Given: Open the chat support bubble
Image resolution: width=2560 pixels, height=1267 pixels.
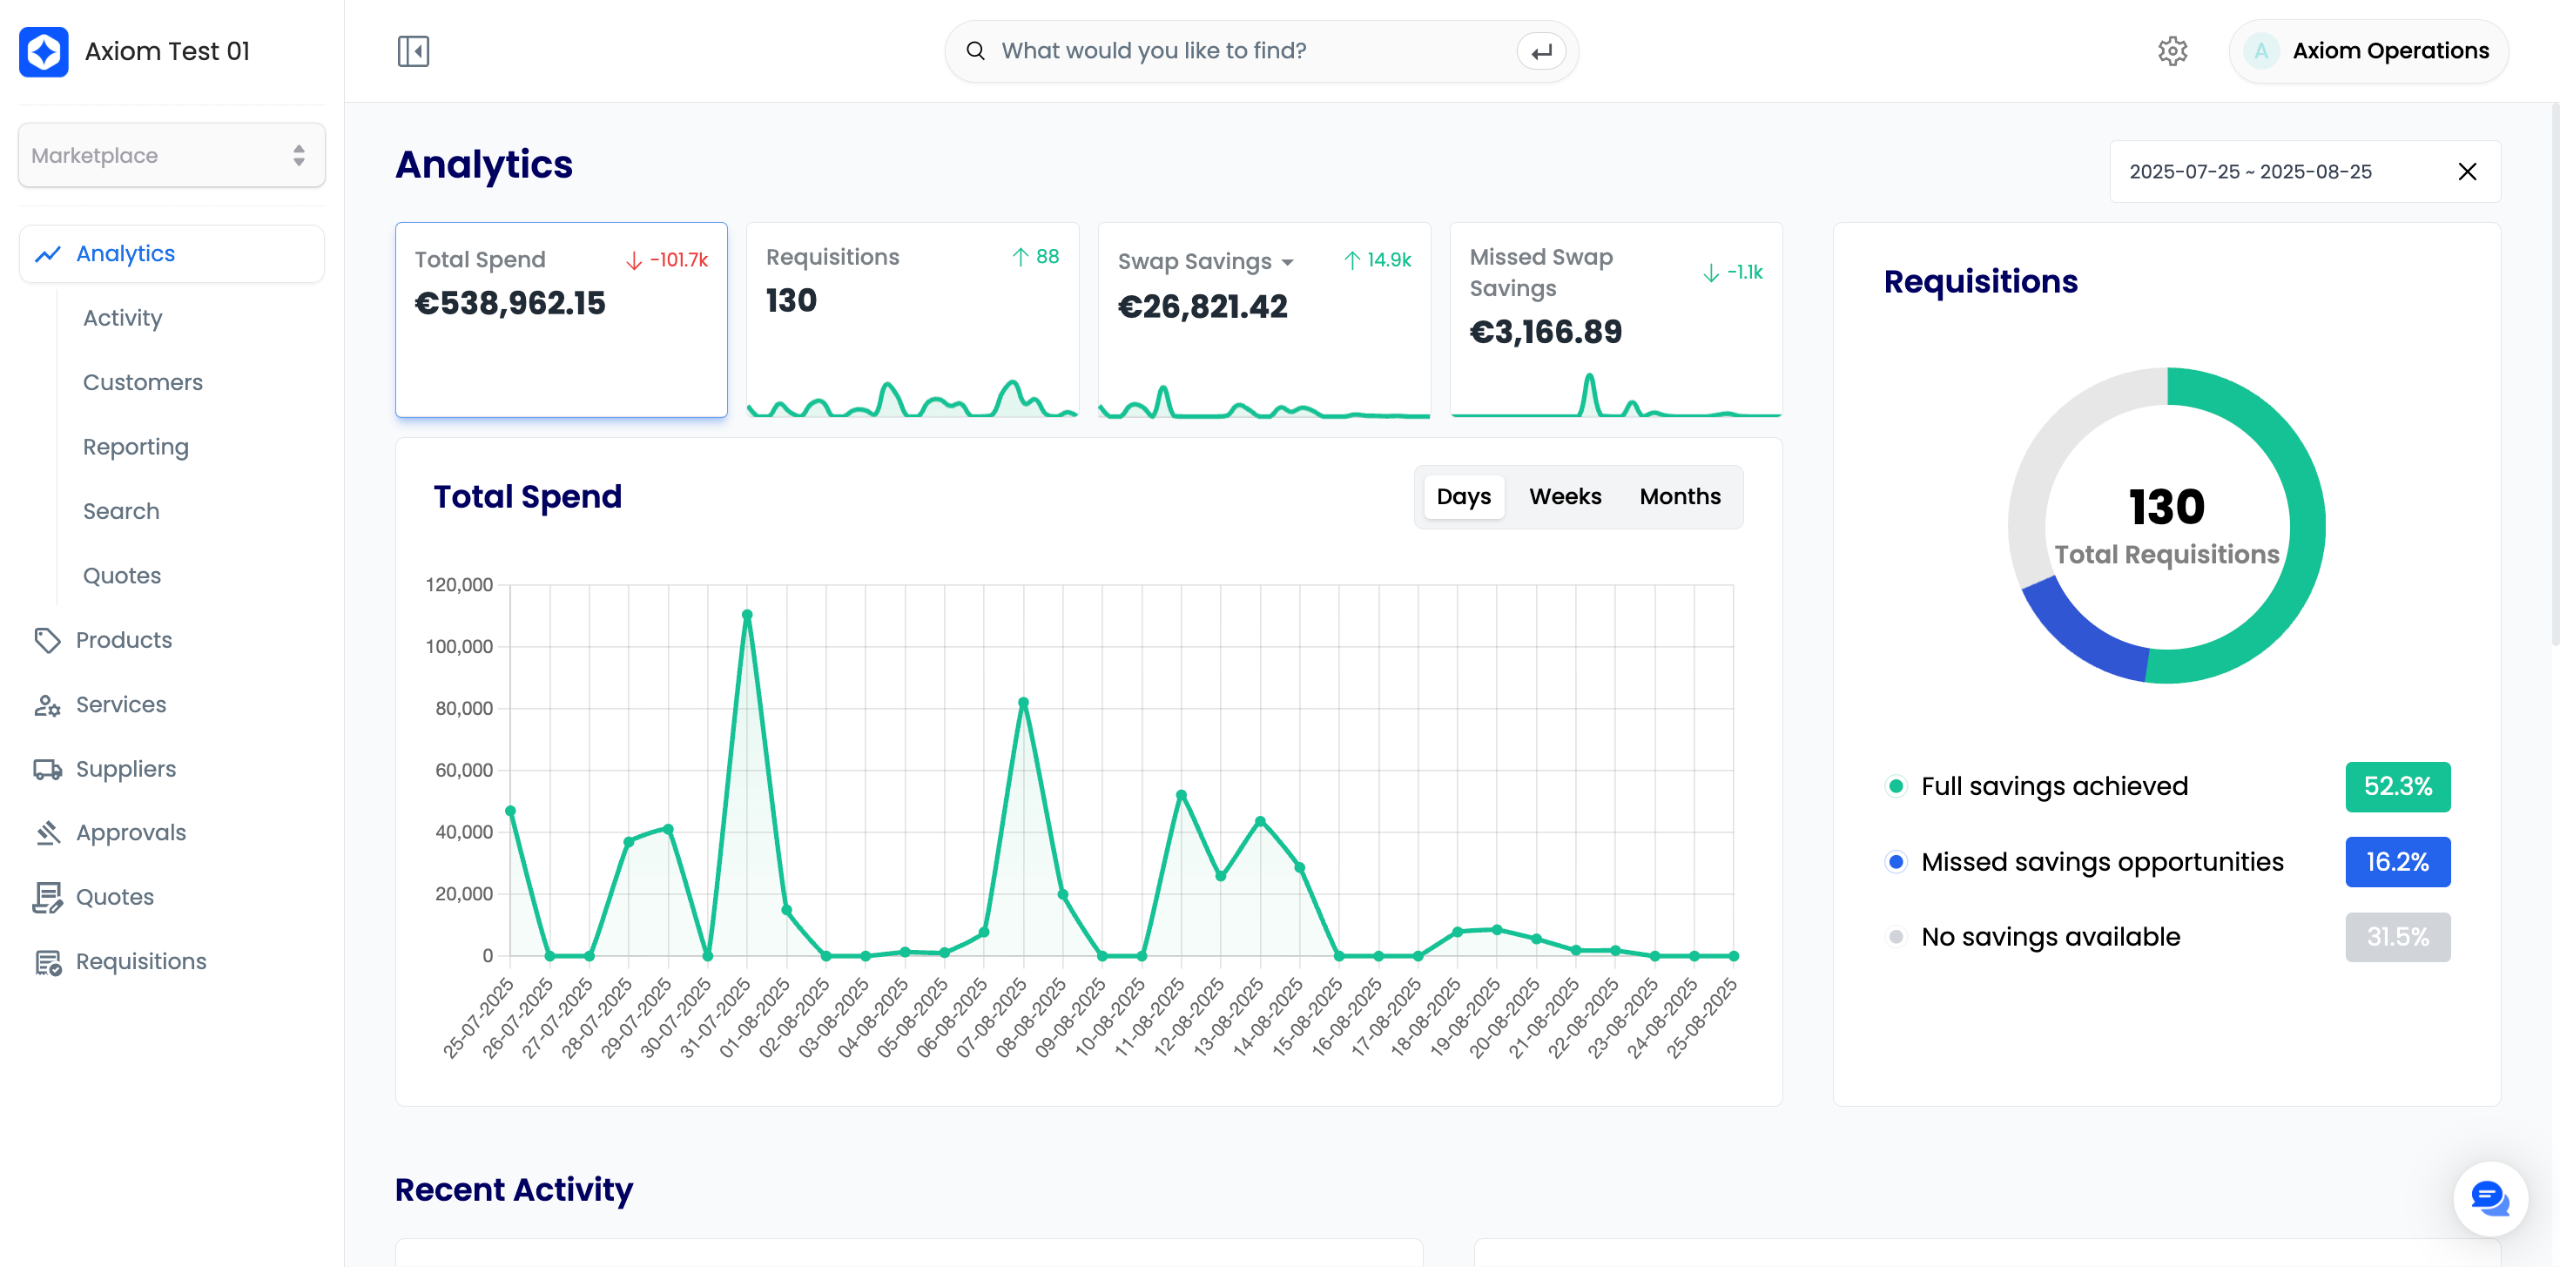Looking at the screenshot, I should pyautogui.click(x=2489, y=1197).
